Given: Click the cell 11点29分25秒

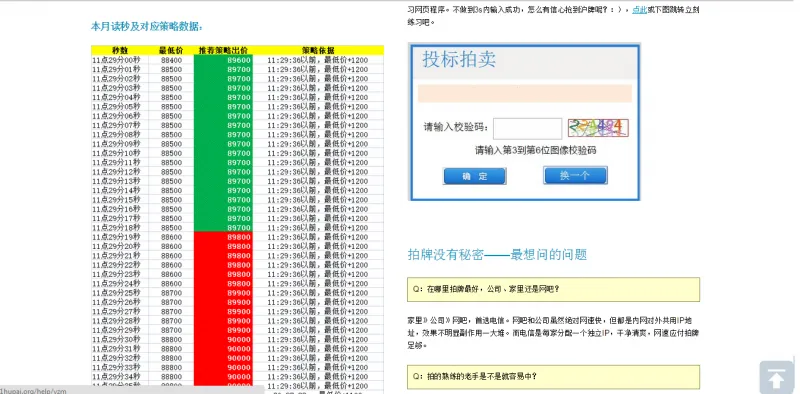Looking at the screenshot, I should tap(120, 293).
